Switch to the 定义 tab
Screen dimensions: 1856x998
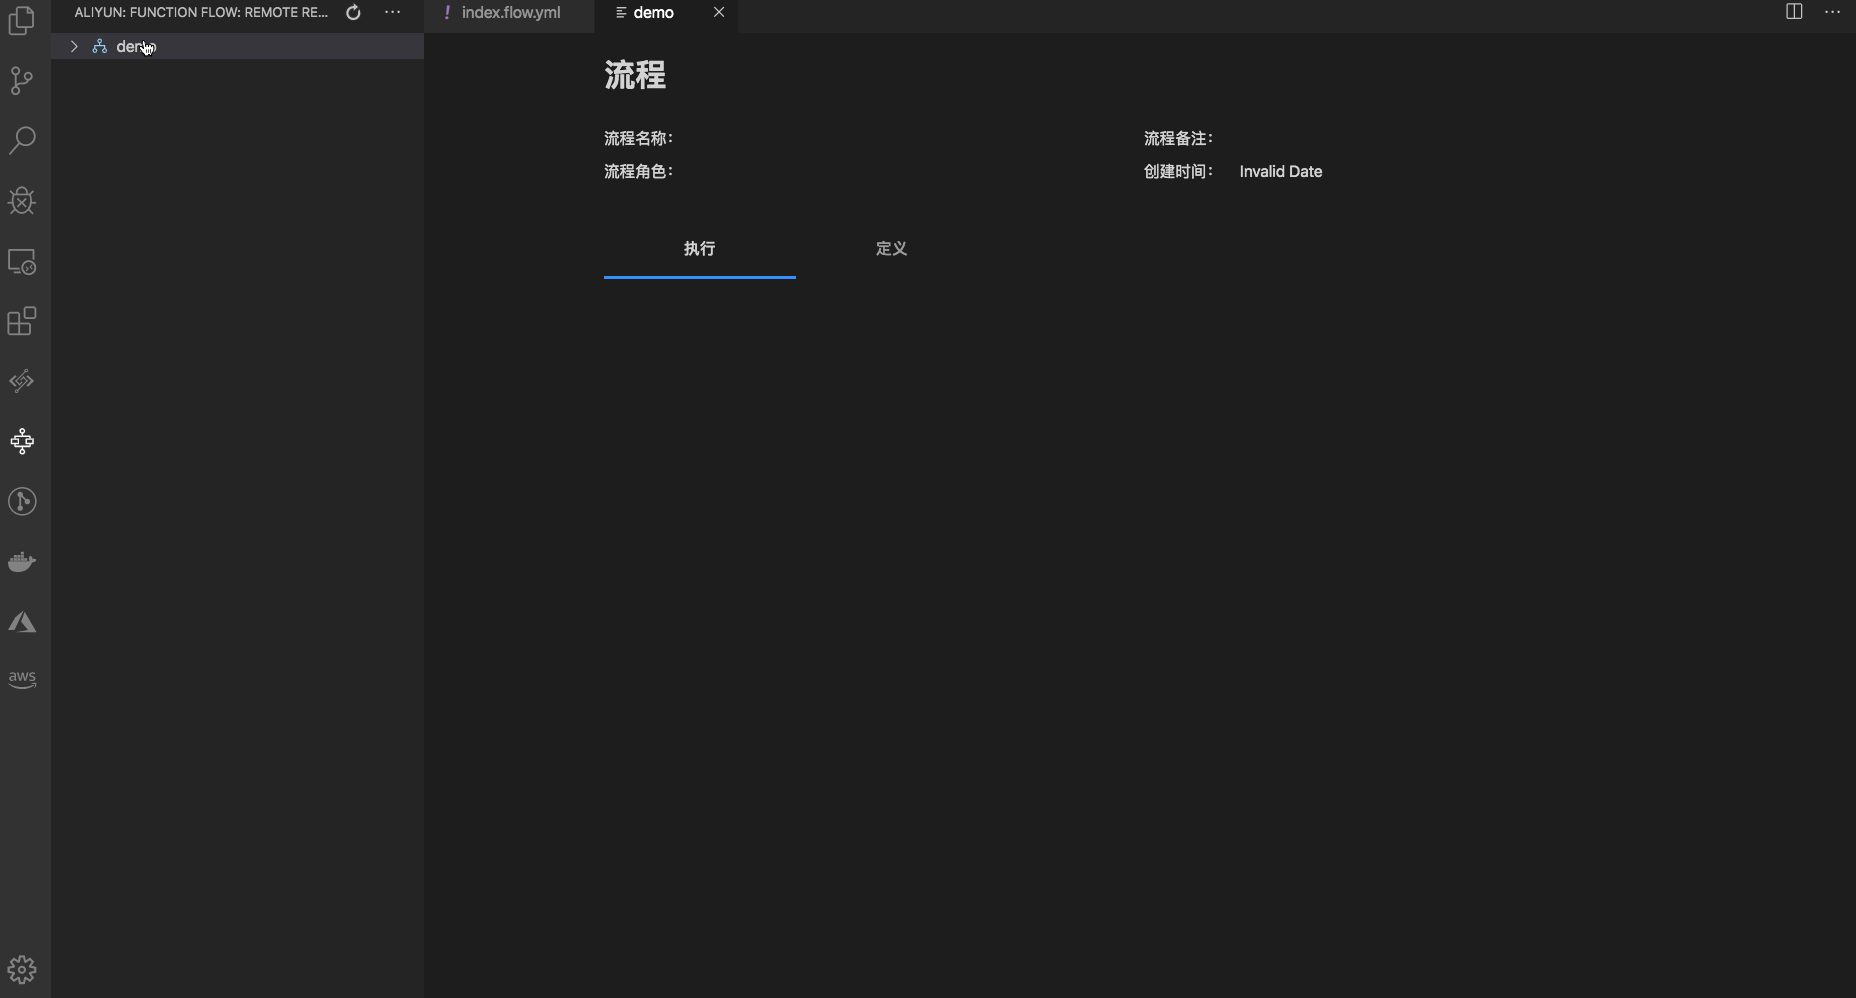pos(892,248)
